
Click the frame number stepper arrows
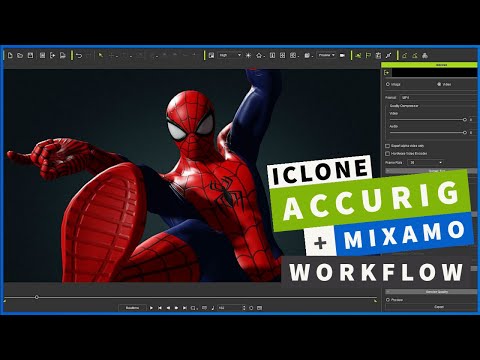click(x=244, y=308)
